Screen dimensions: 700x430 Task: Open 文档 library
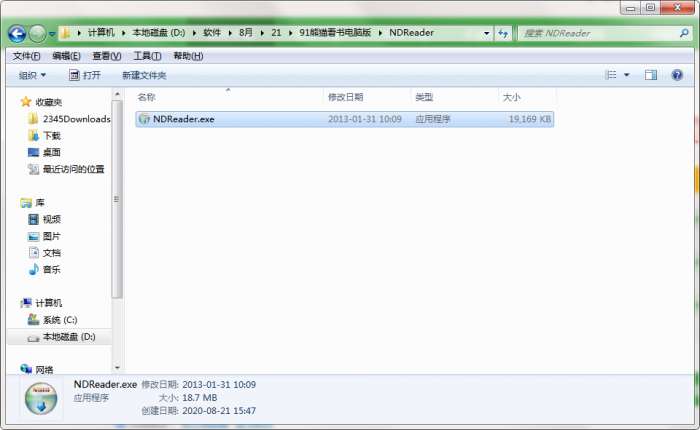[x=52, y=253]
